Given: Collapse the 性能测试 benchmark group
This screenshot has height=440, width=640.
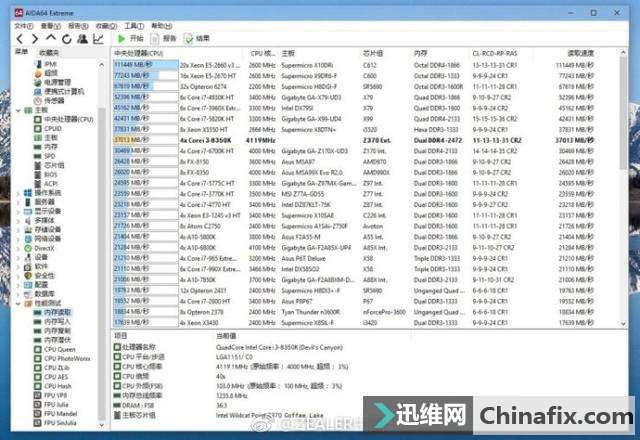Looking at the screenshot, I should point(18,303).
